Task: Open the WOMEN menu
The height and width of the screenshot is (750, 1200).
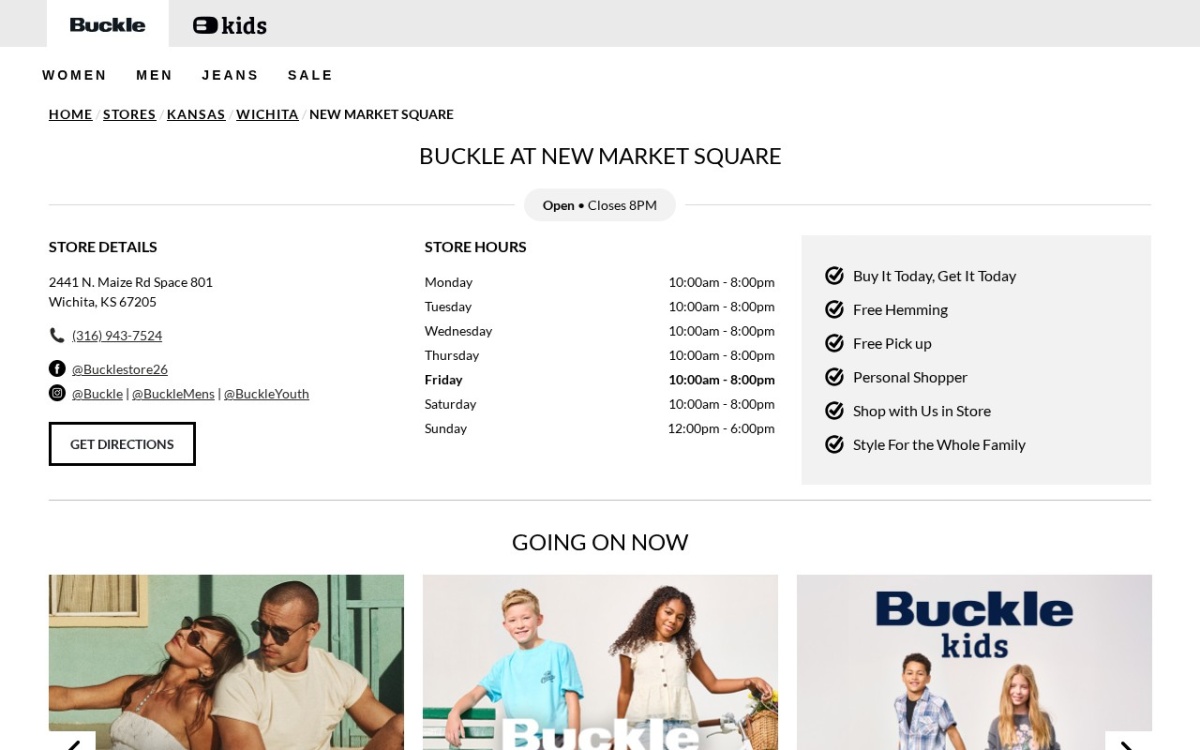Action: click(x=74, y=75)
